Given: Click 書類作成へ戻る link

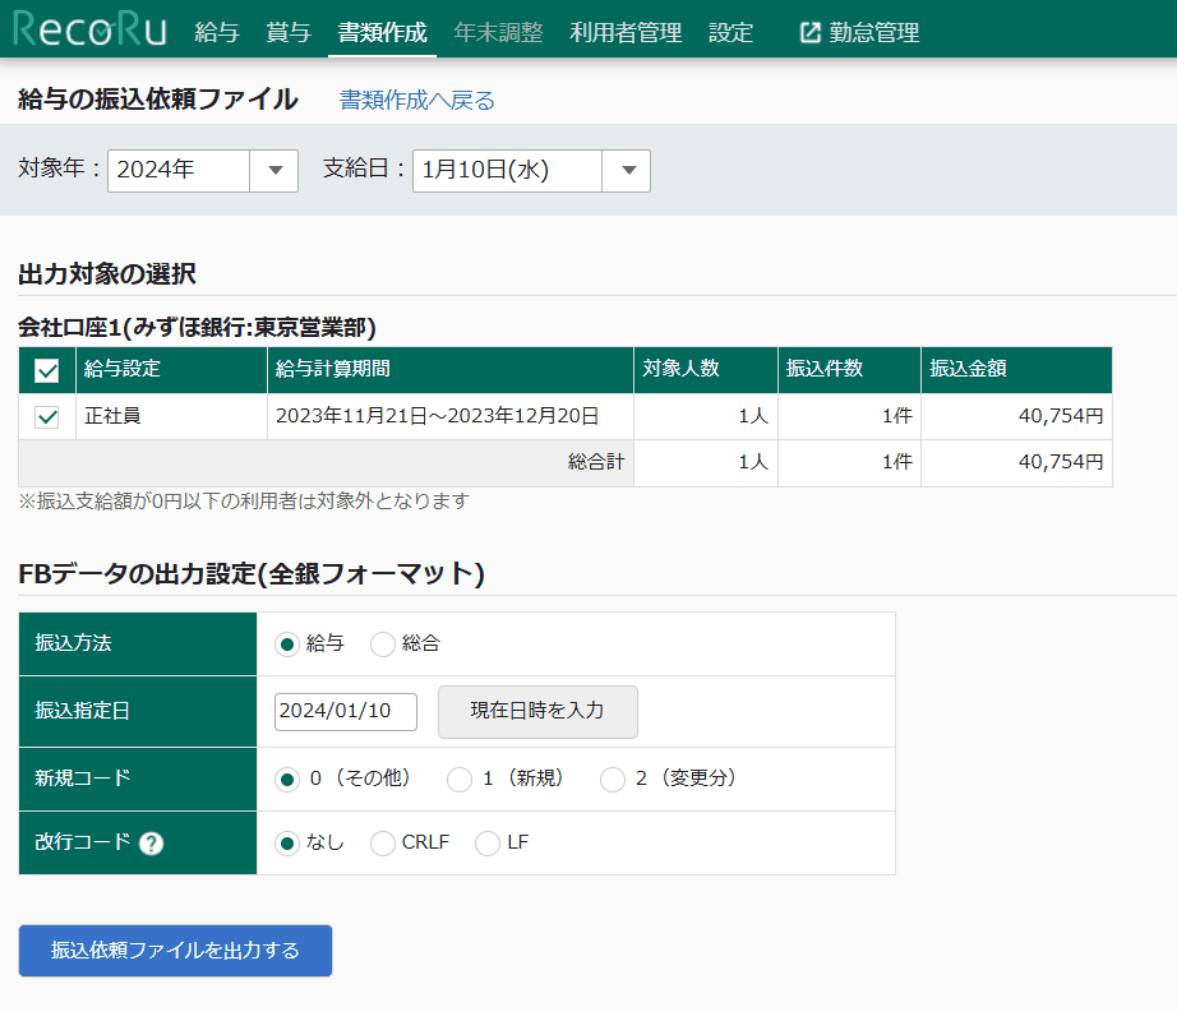Looking at the screenshot, I should coord(417,100).
